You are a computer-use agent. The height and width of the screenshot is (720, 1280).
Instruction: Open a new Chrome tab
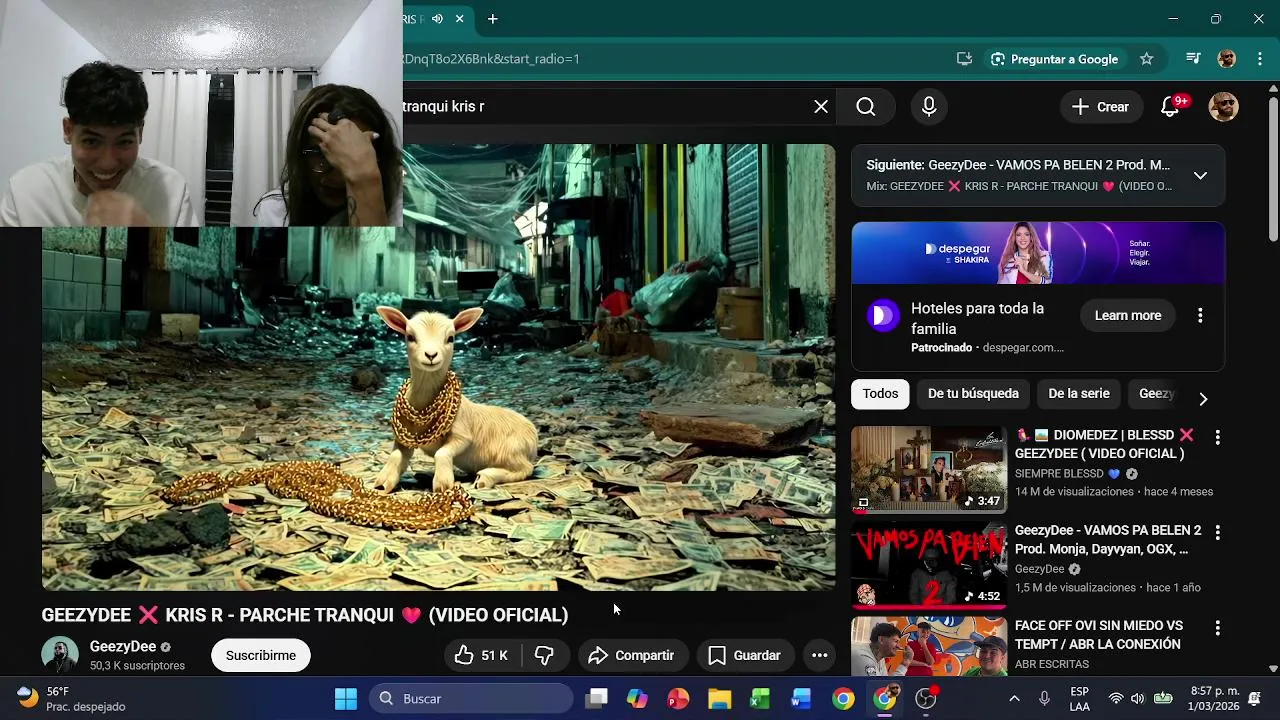(x=492, y=19)
